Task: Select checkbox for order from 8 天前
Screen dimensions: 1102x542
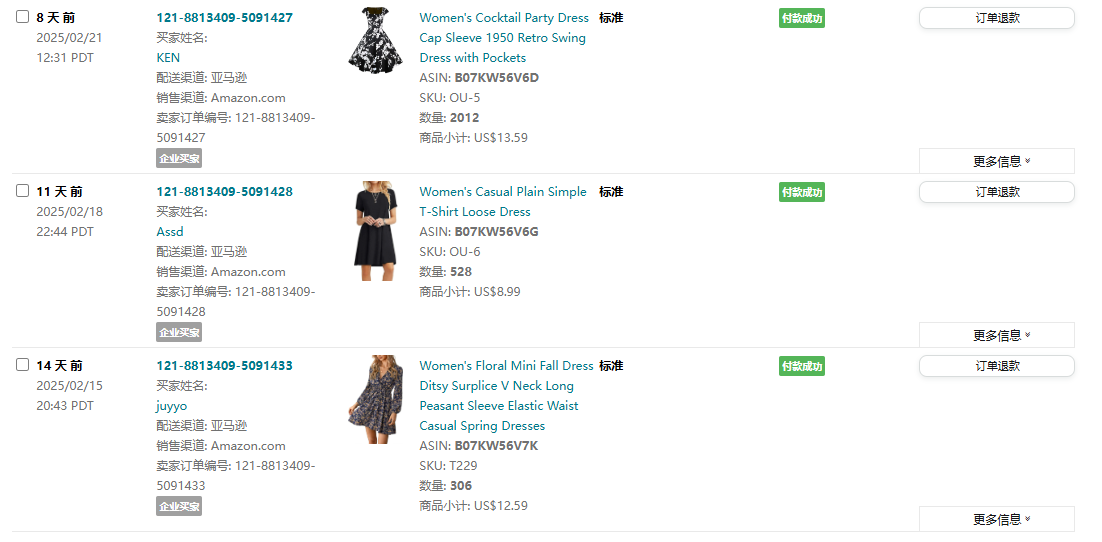Action: (22, 17)
